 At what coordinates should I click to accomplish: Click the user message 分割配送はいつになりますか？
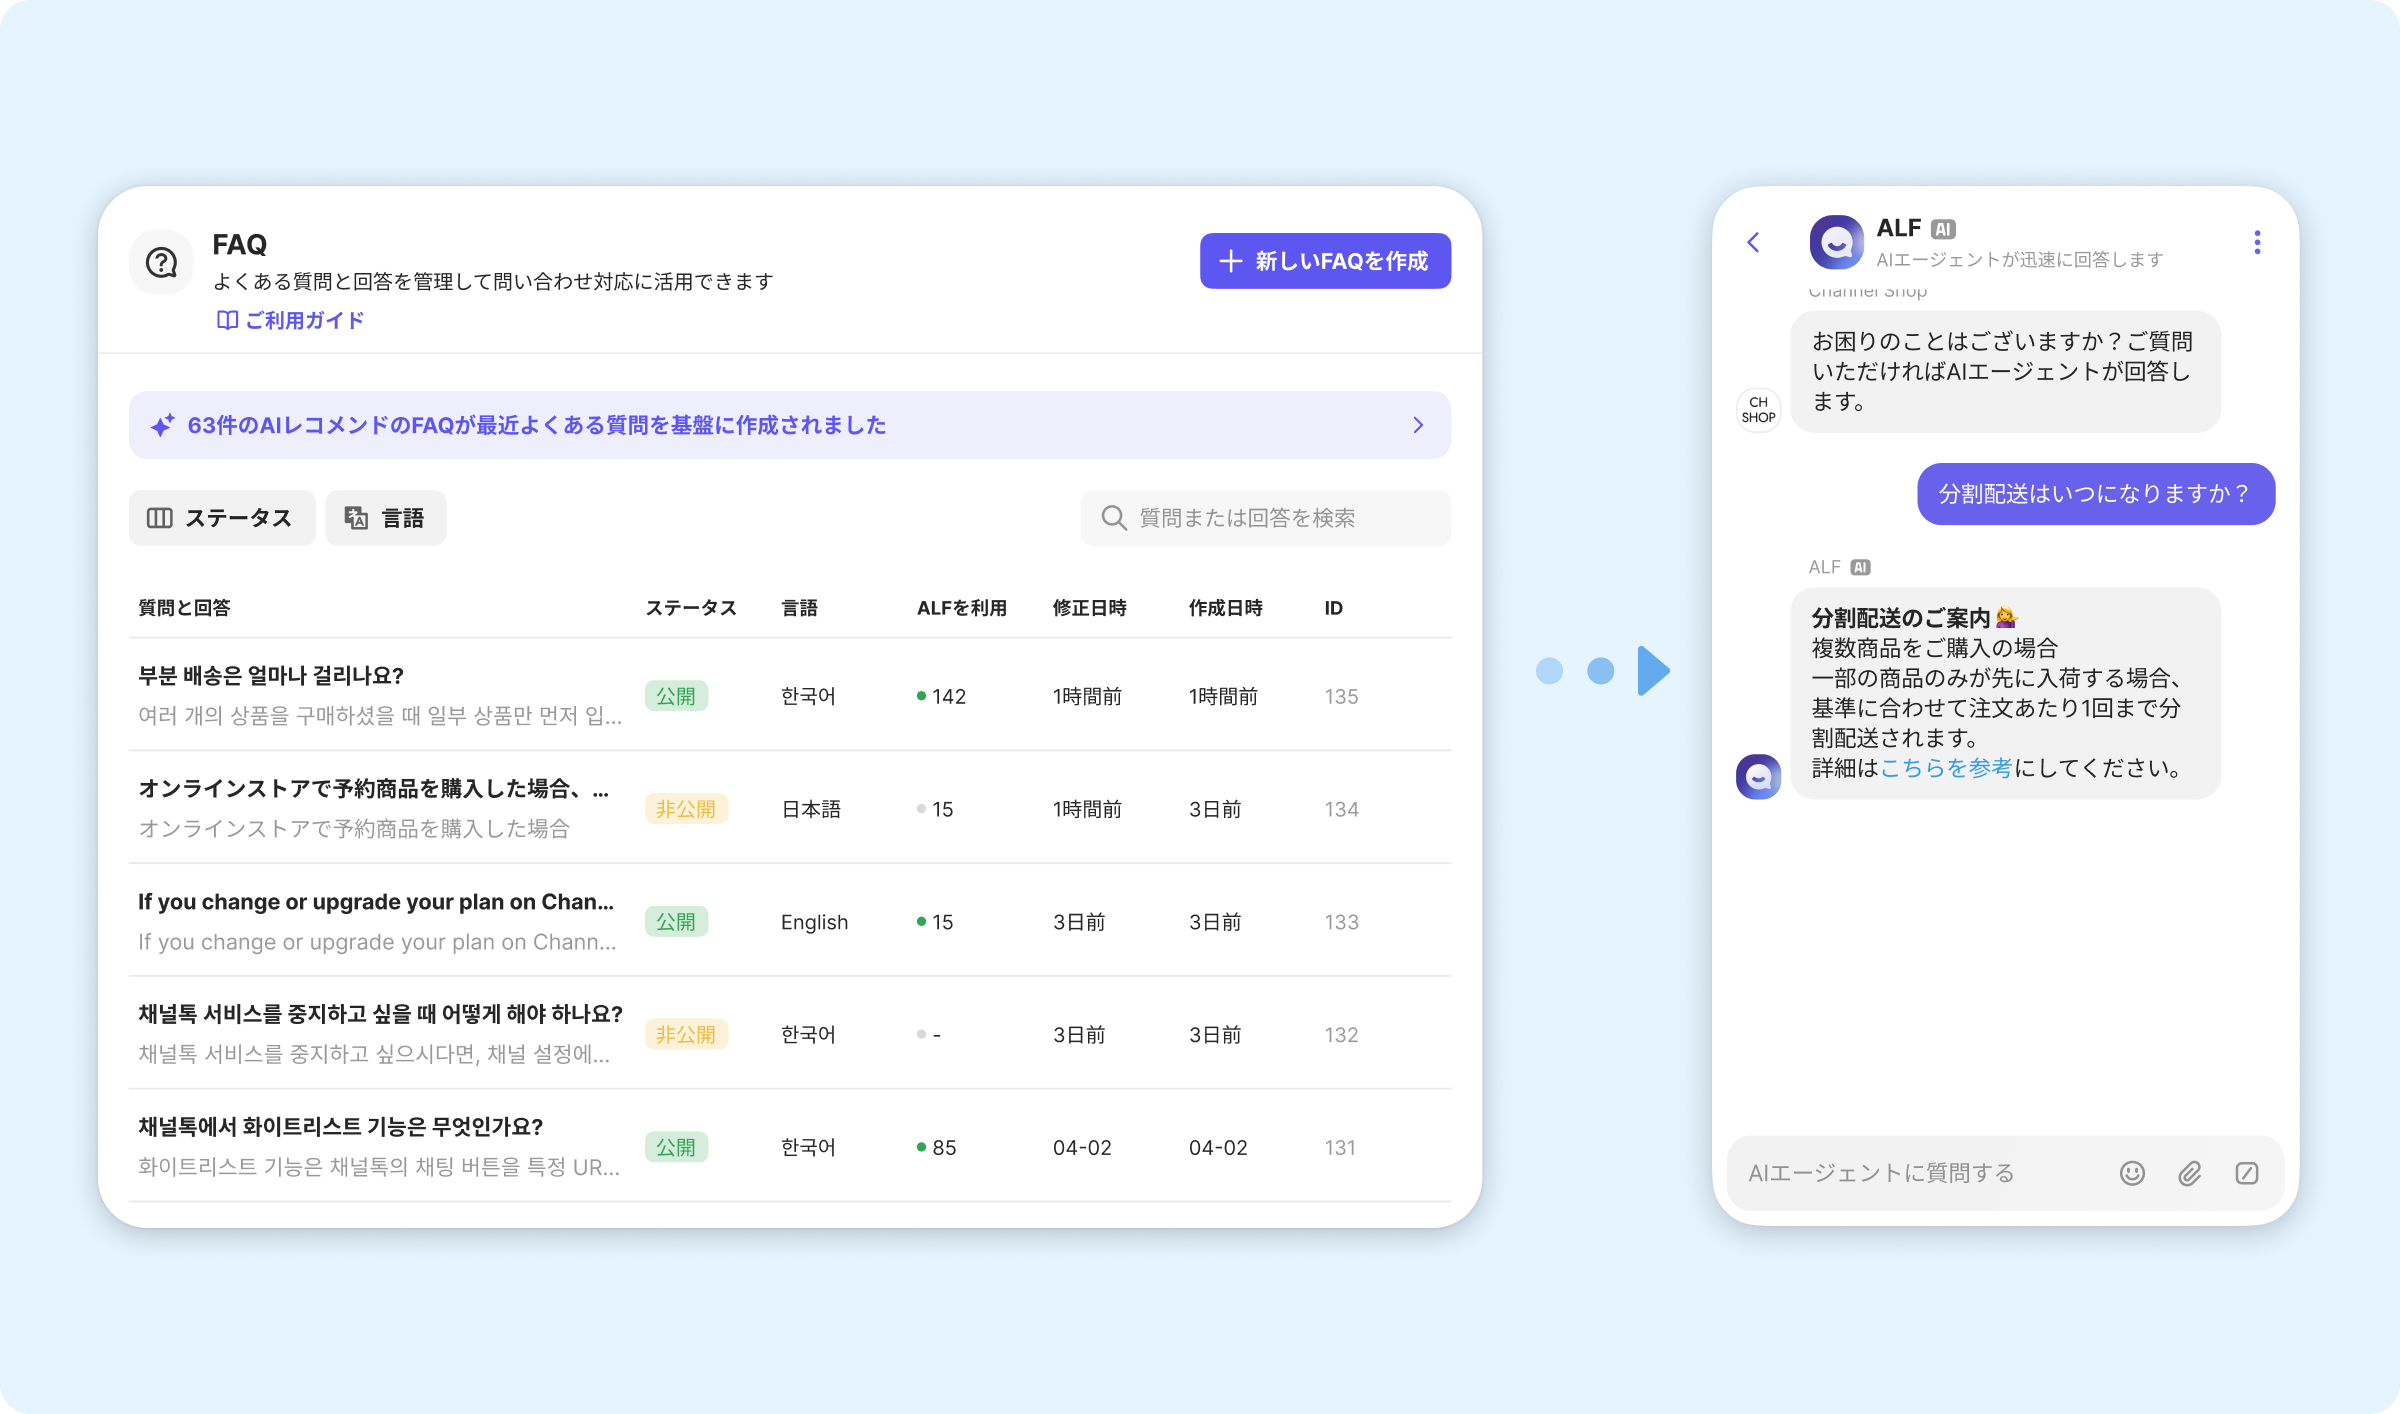[2096, 494]
